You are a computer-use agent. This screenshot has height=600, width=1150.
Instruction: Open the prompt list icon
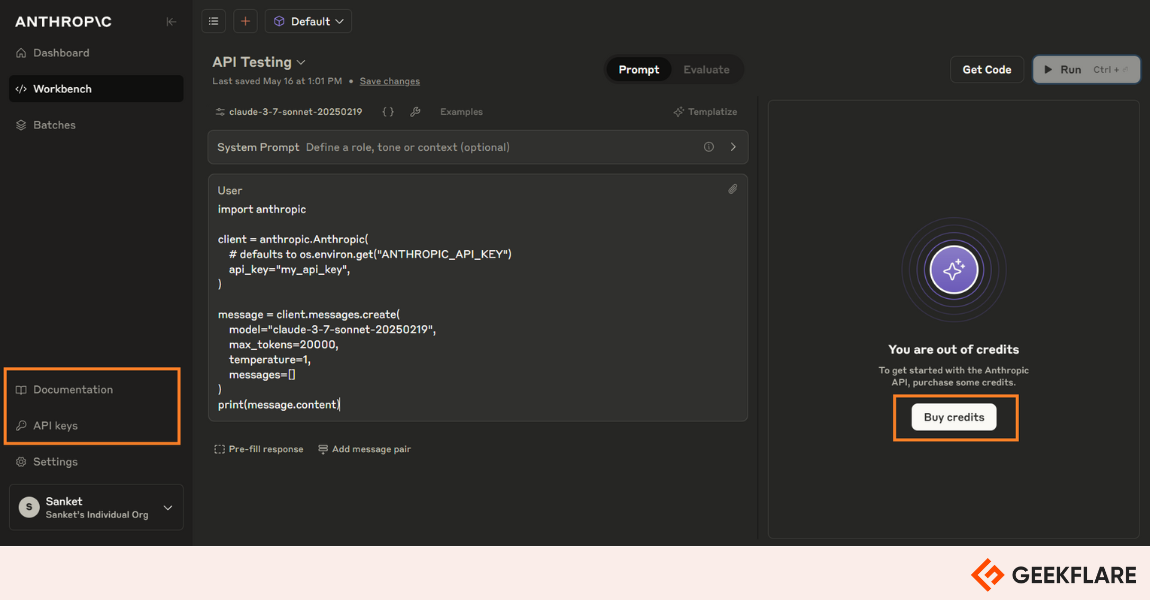(x=213, y=21)
